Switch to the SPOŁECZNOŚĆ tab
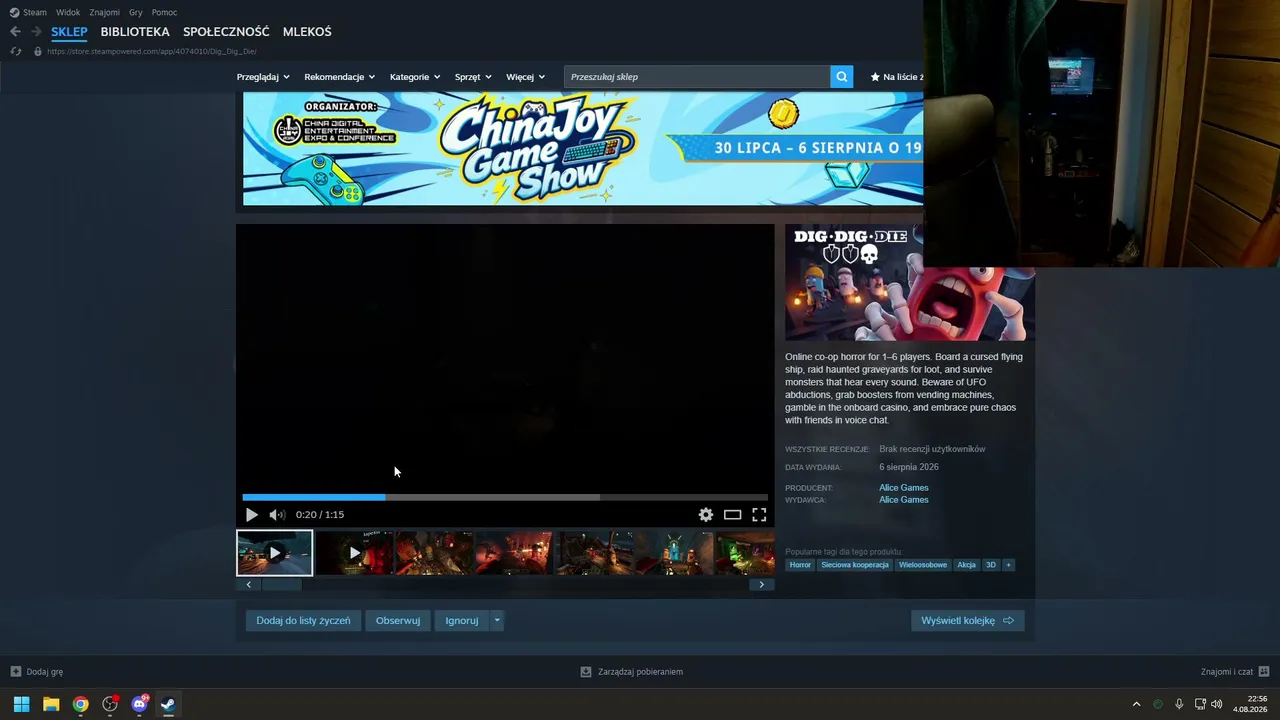This screenshot has height=720, width=1280. click(227, 32)
